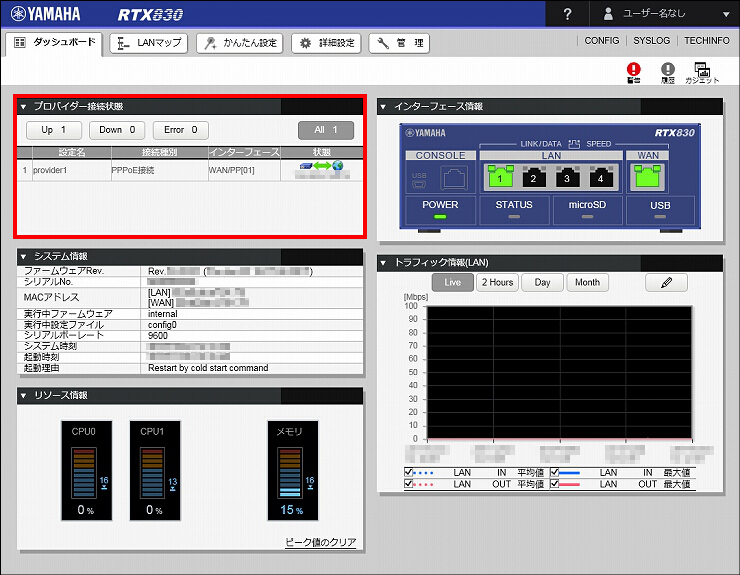Image resolution: width=740 pixels, height=575 pixels.
Task: Open the user name dropdown arrow
Action: coord(726,14)
